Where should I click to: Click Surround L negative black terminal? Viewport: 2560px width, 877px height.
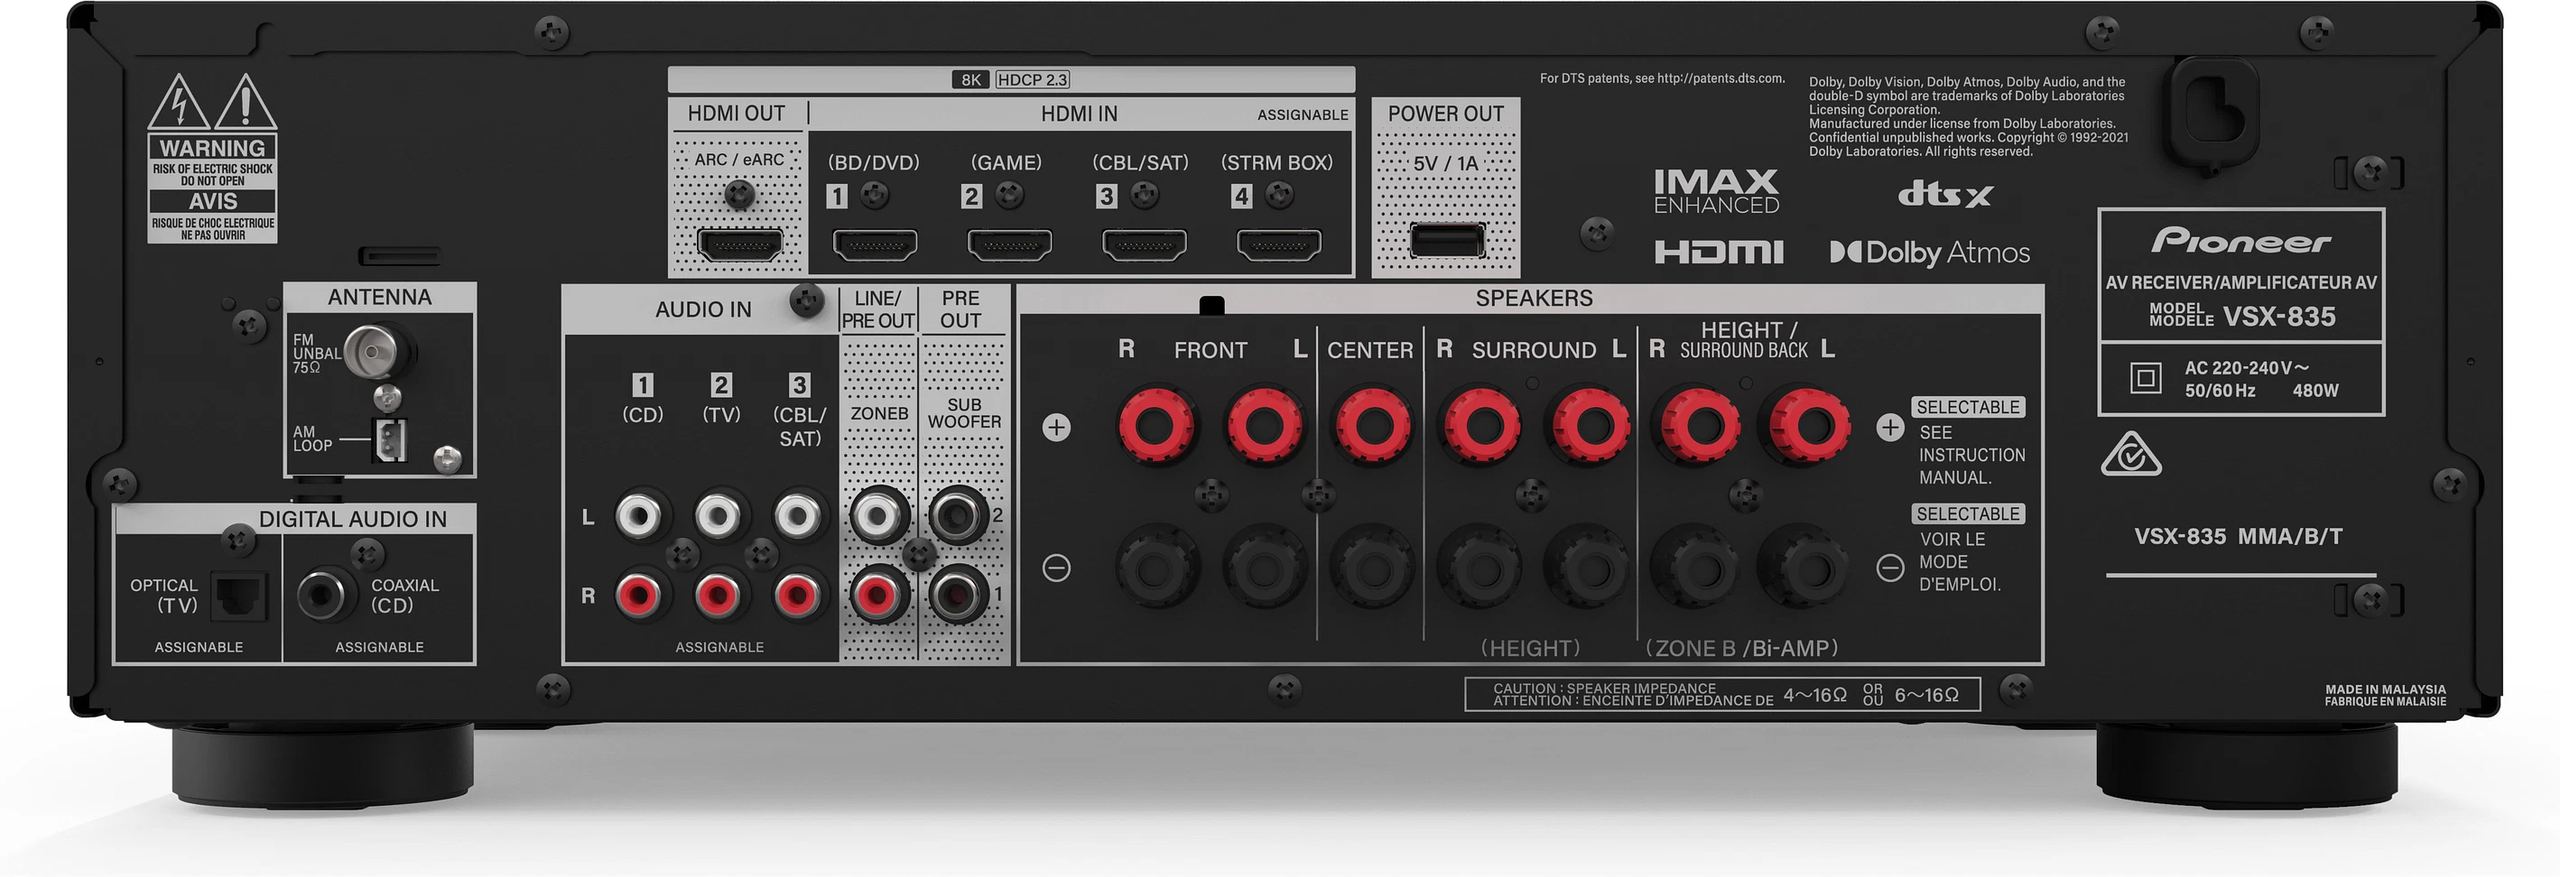point(1588,568)
